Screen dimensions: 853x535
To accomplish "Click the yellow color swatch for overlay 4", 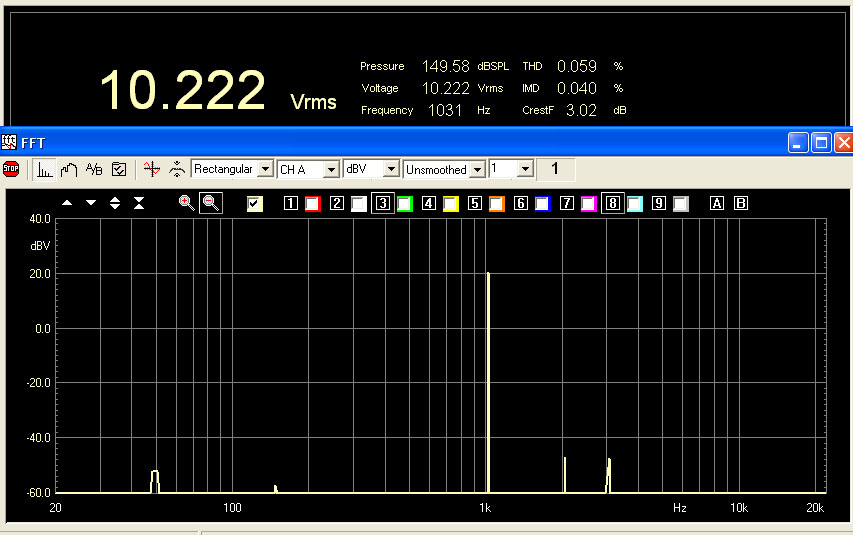I will click(x=451, y=204).
